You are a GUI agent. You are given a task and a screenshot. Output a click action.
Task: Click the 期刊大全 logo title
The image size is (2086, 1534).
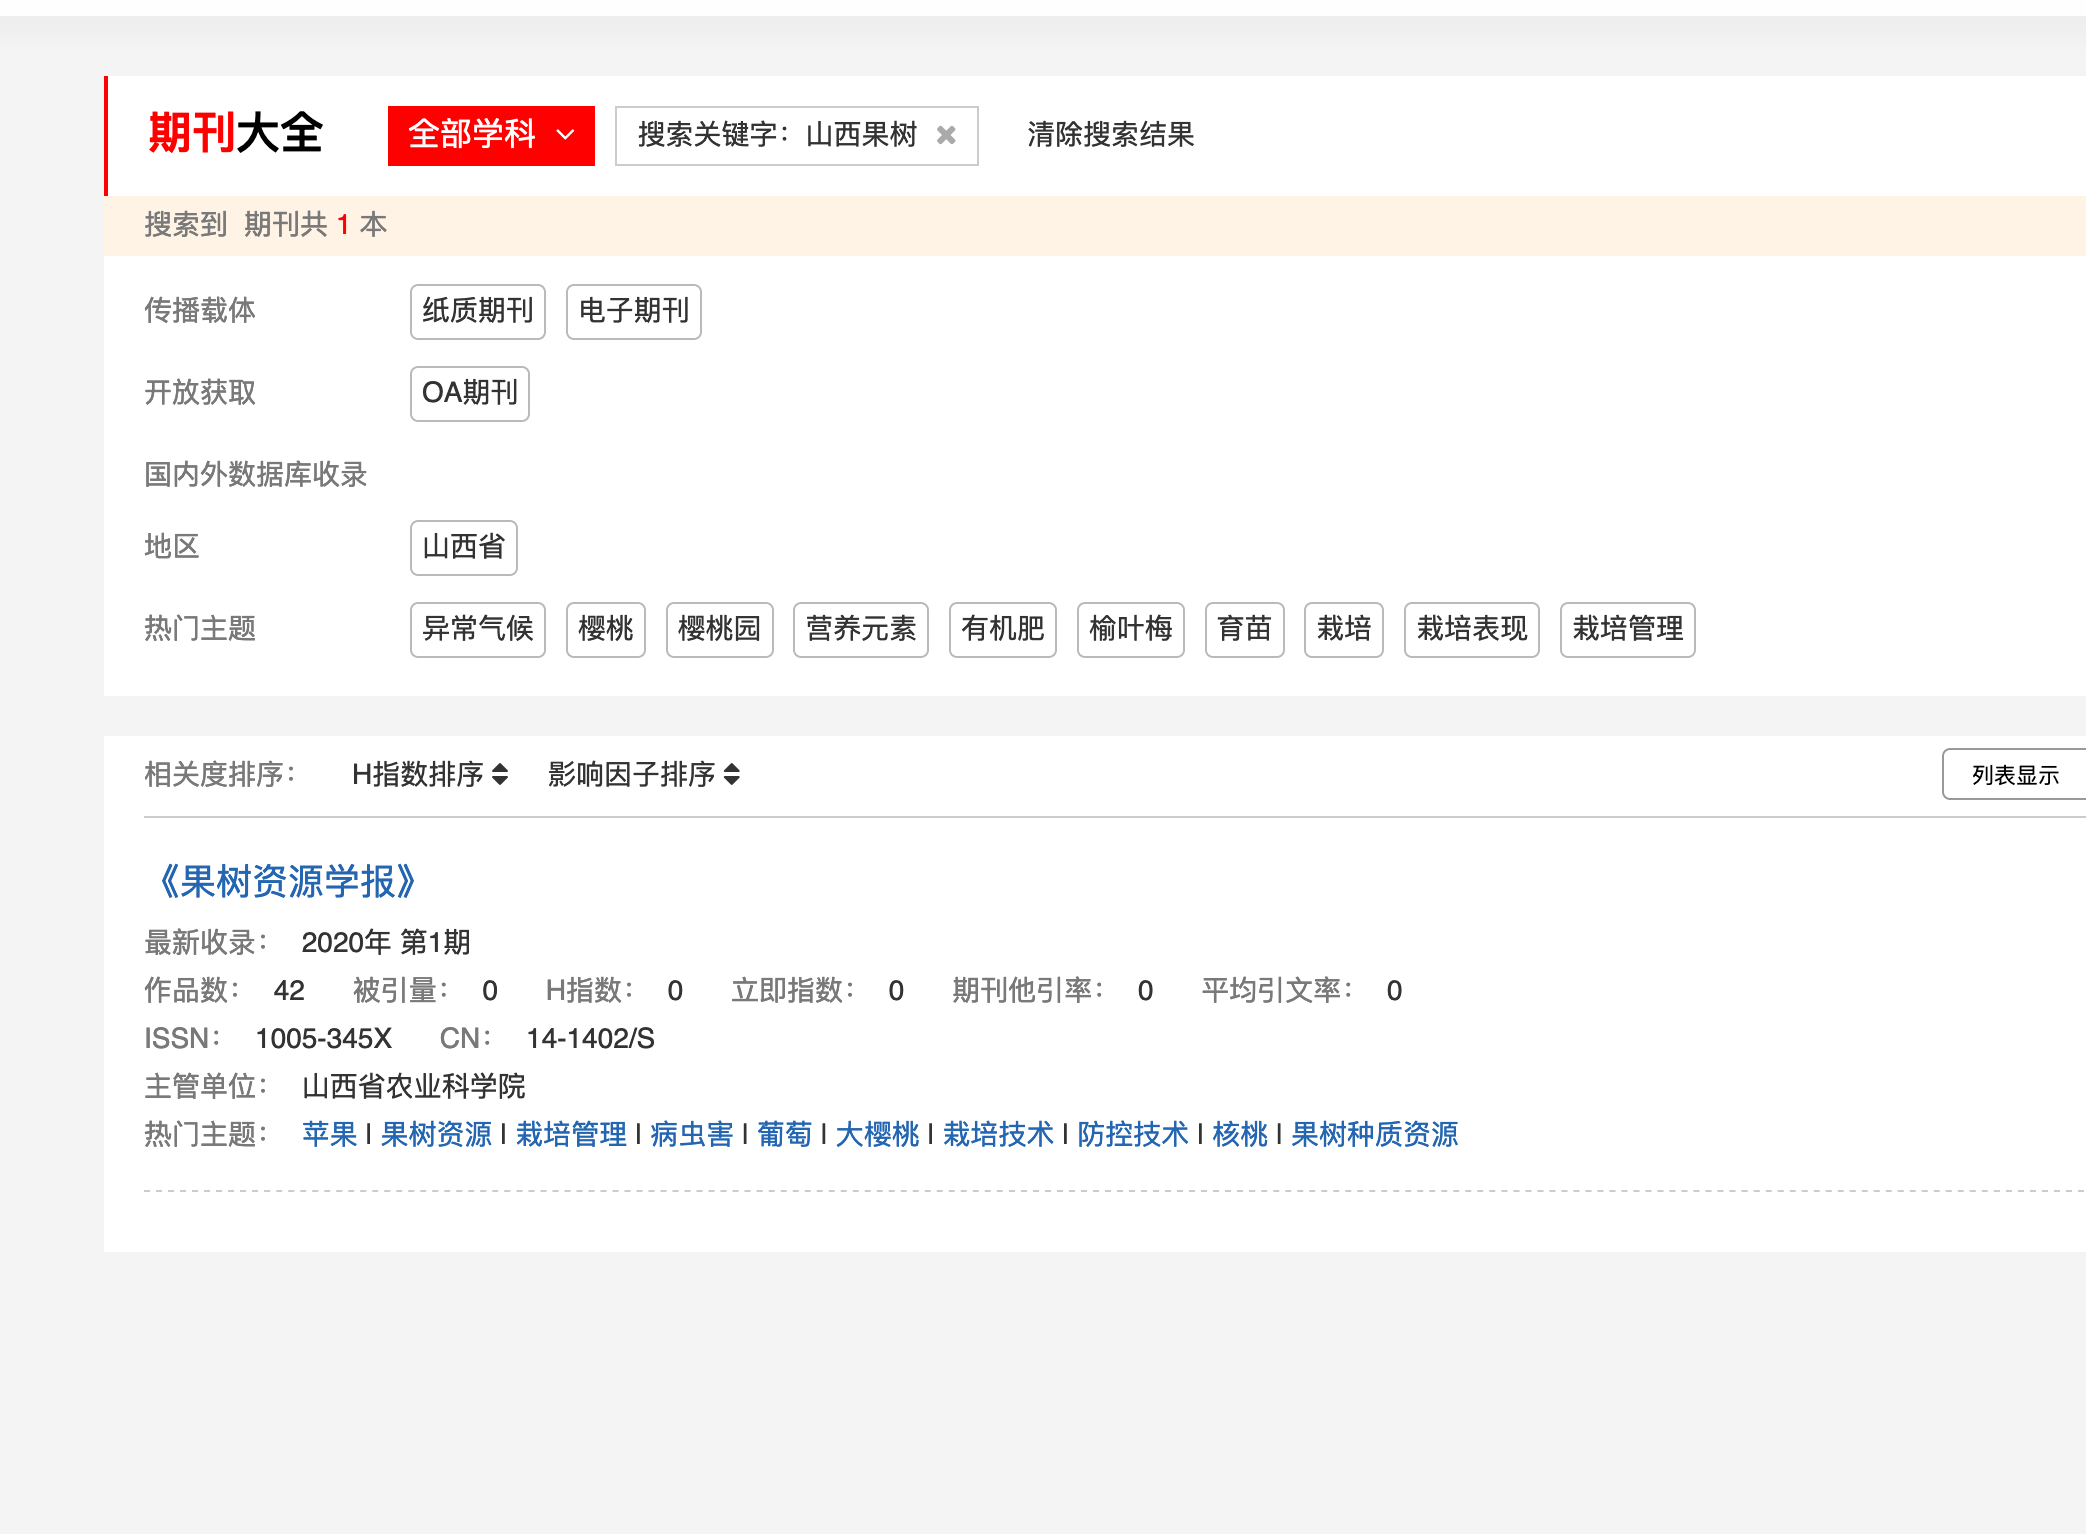click(x=236, y=133)
